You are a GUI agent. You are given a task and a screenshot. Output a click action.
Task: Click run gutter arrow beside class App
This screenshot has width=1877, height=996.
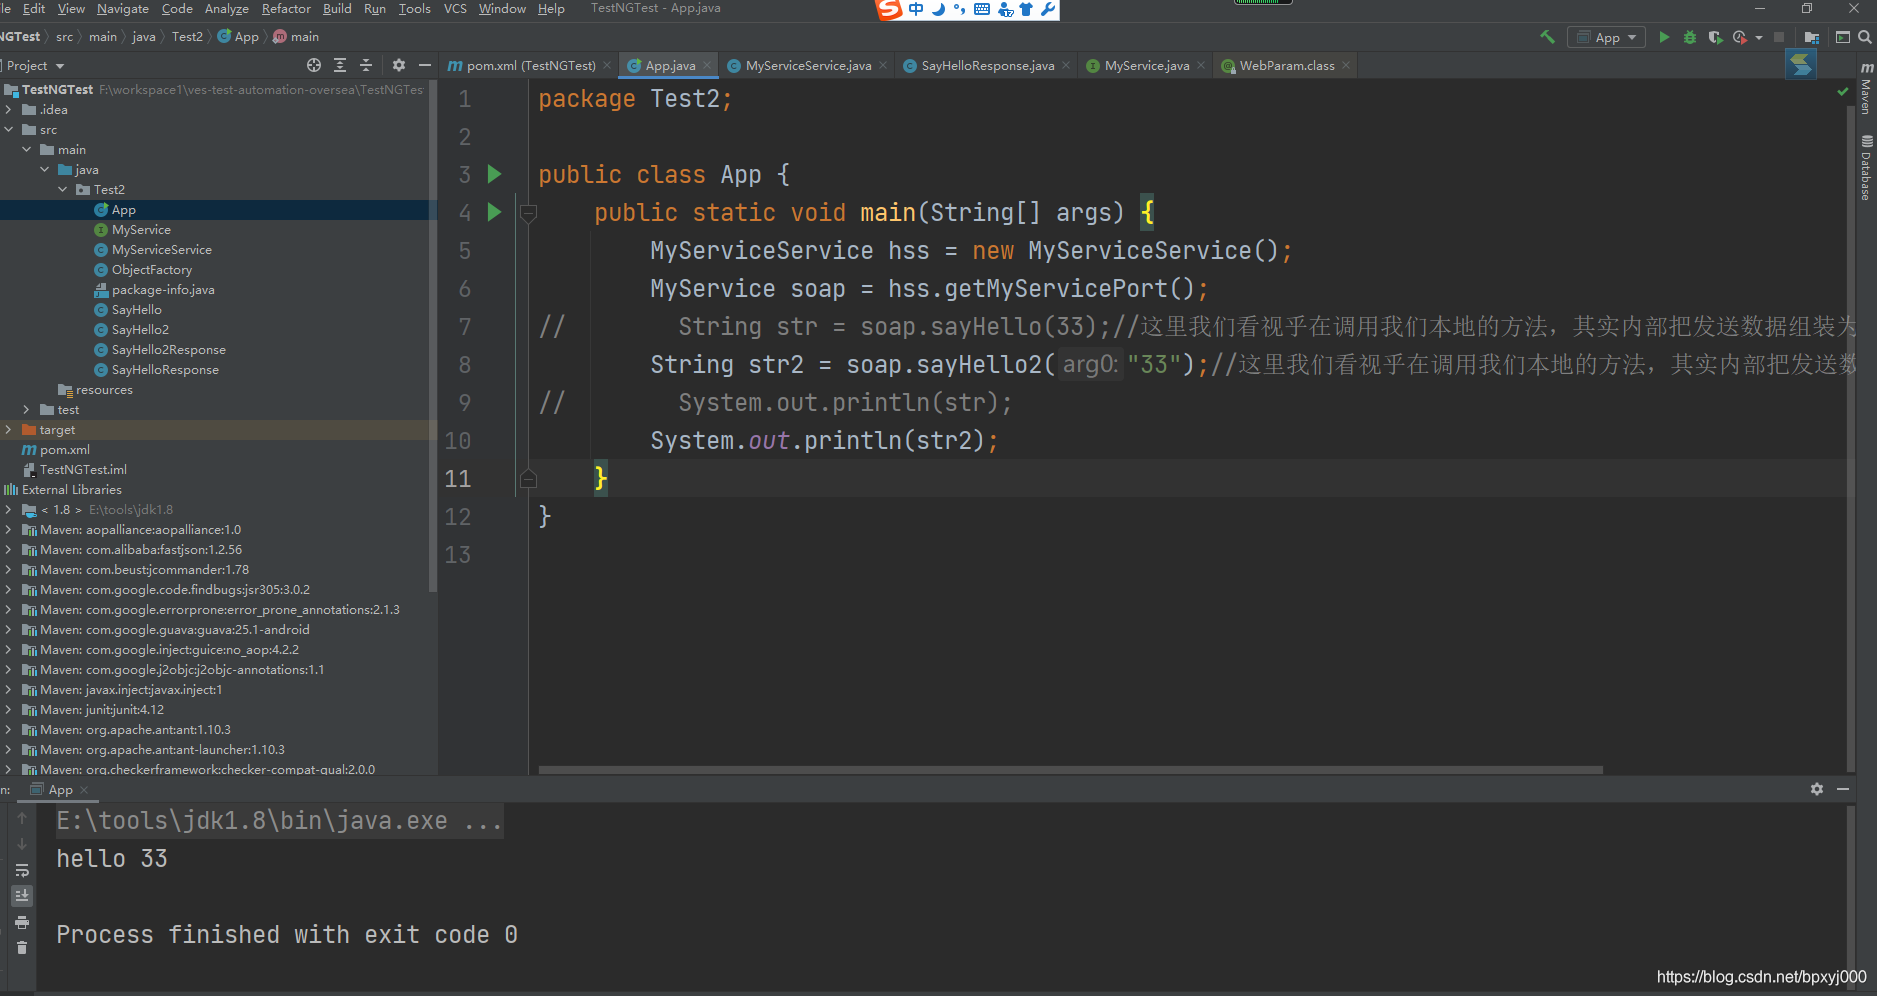pos(494,174)
